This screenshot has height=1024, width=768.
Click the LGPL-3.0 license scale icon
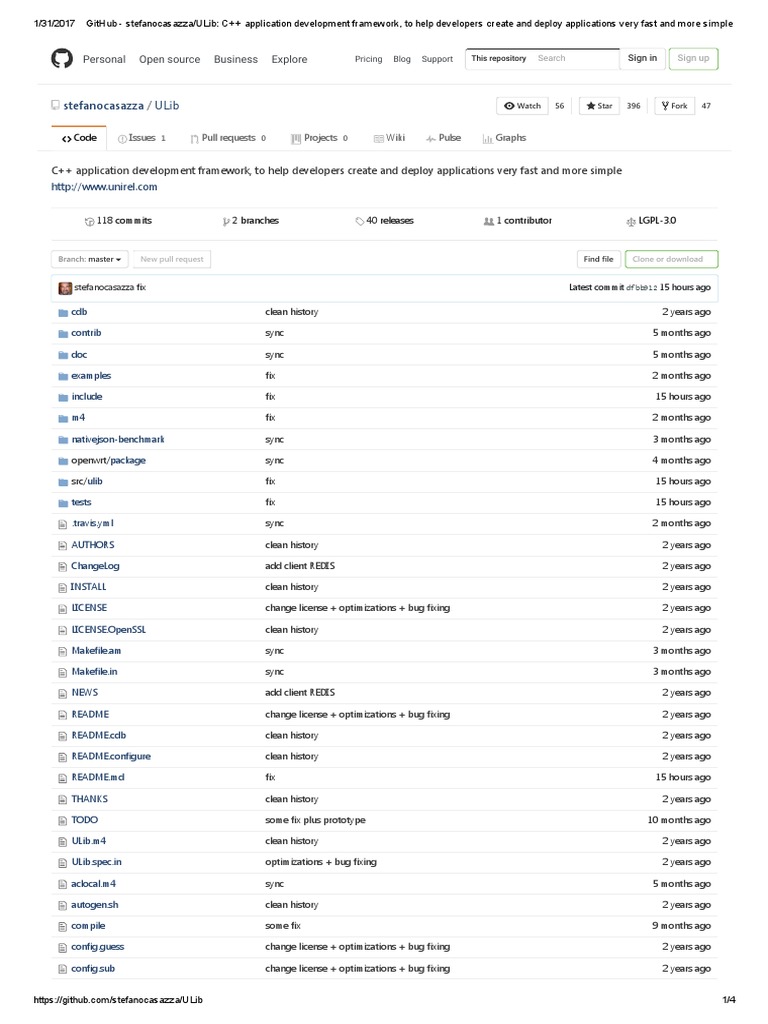pyautogui.click(x=630, y=221)
